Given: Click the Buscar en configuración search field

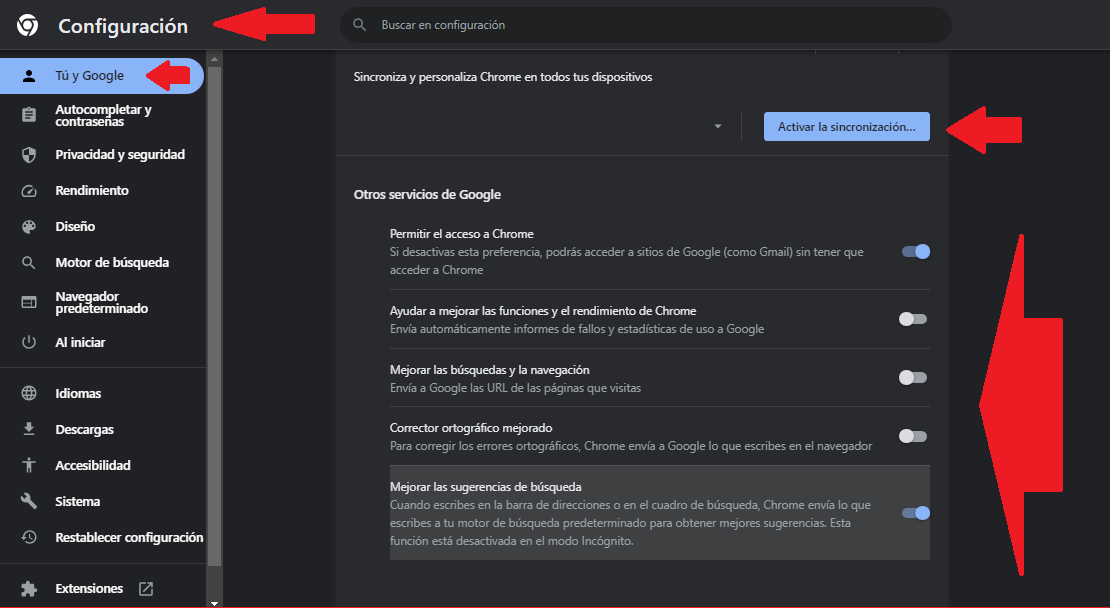Looking at the screenshot, I should pos(646,25).
